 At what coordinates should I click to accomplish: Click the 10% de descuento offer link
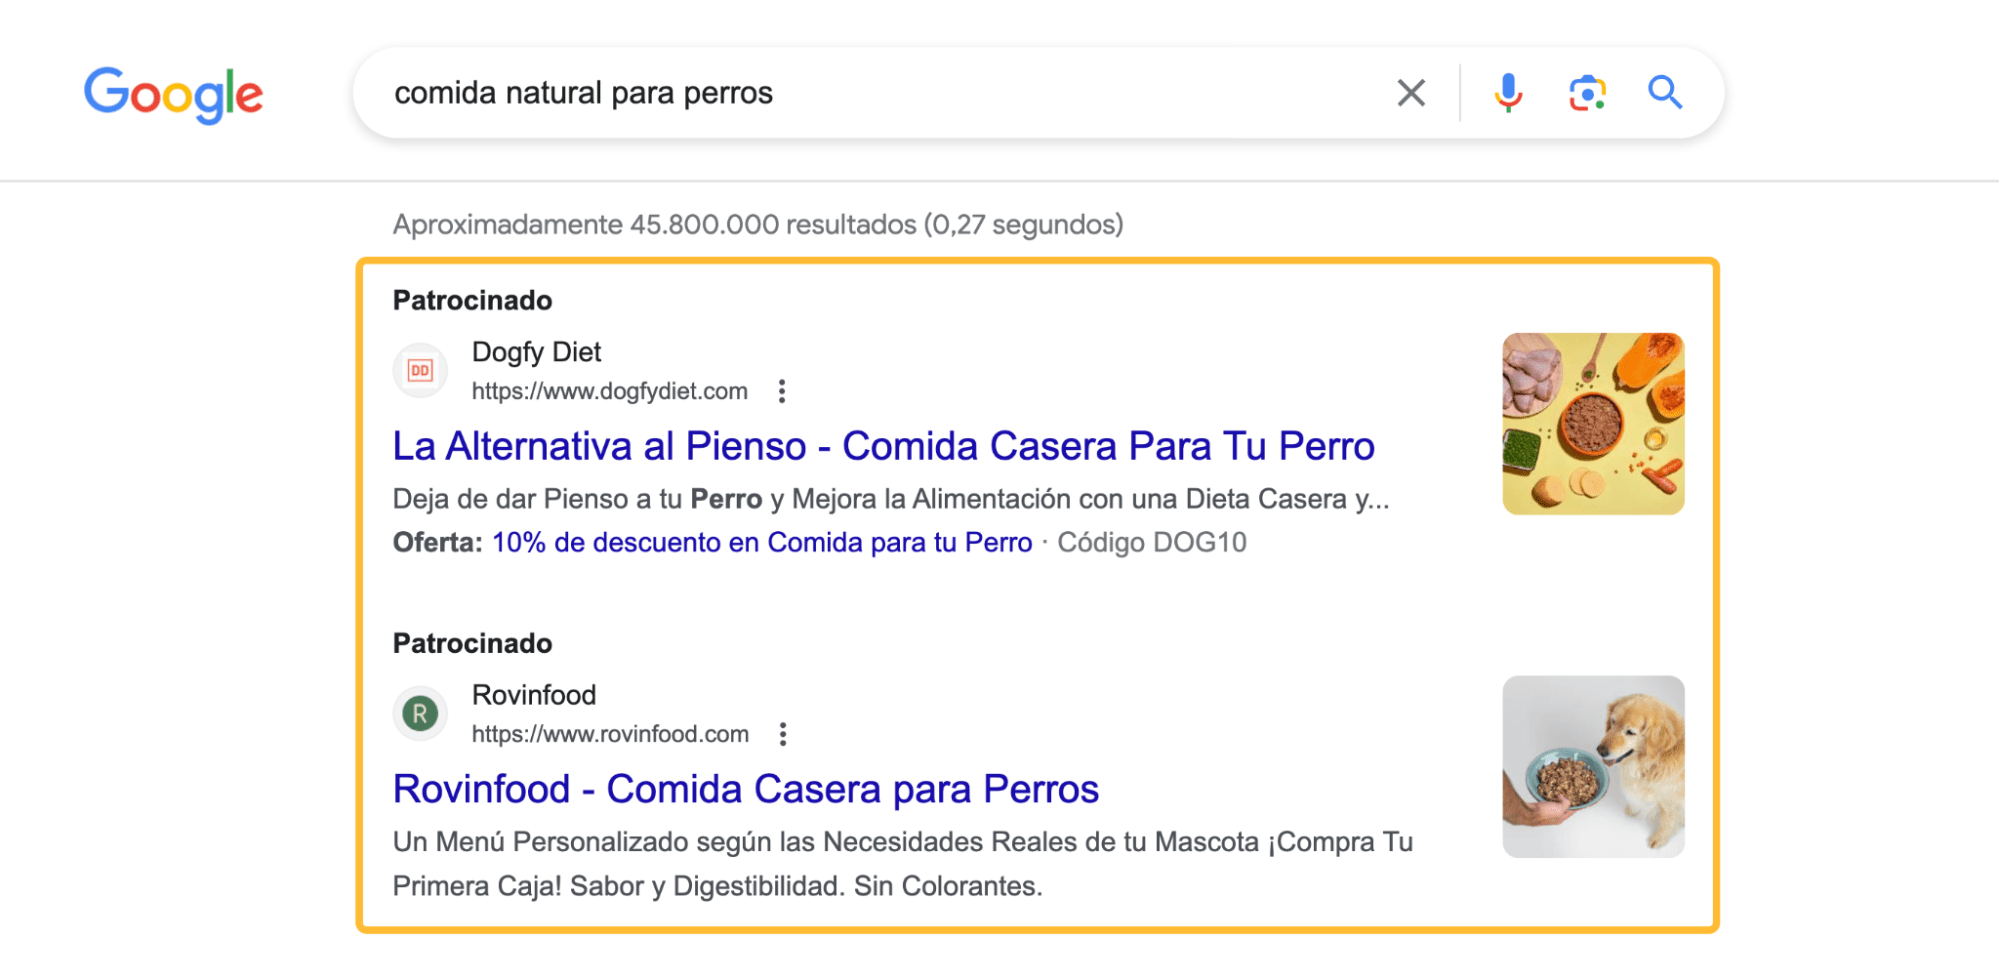tap(761, 542)
